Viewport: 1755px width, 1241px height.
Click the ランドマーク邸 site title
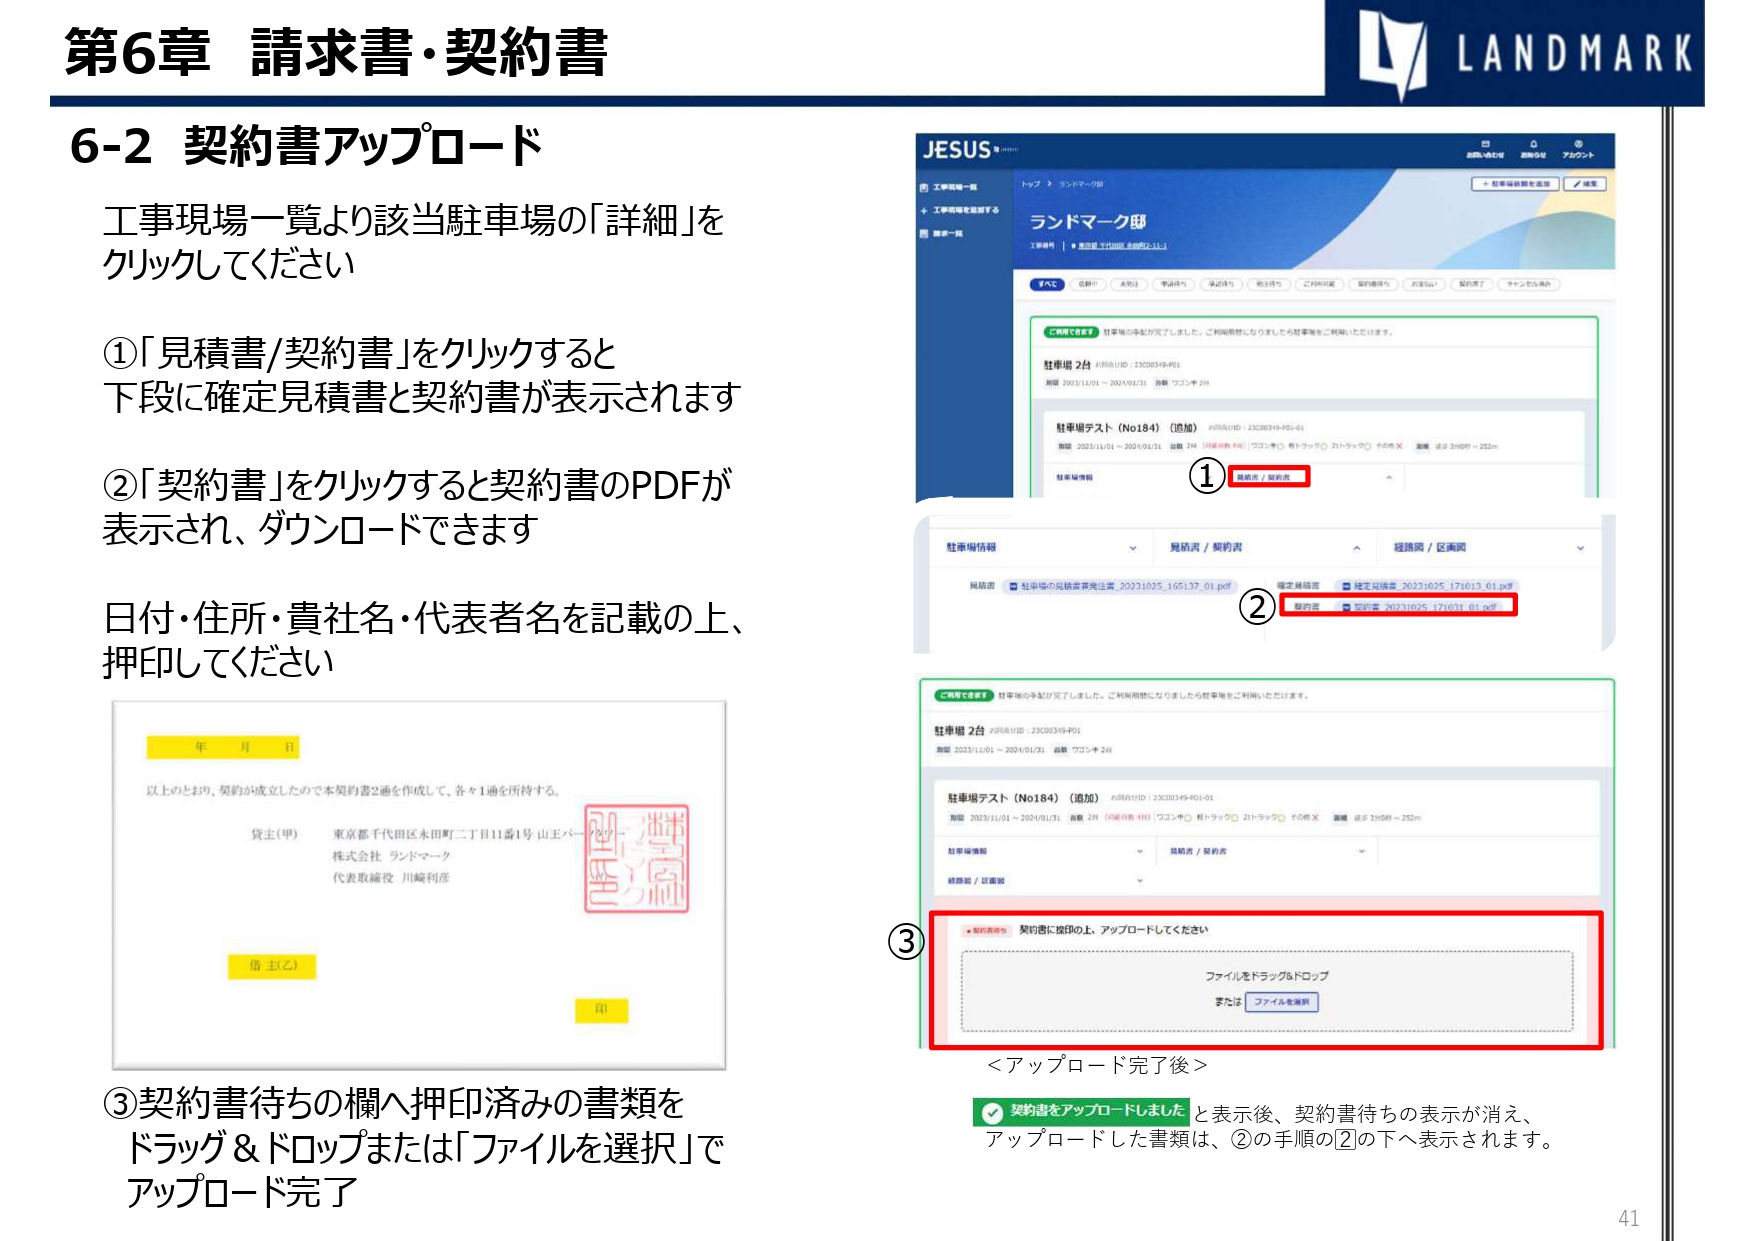(1088, 222)
